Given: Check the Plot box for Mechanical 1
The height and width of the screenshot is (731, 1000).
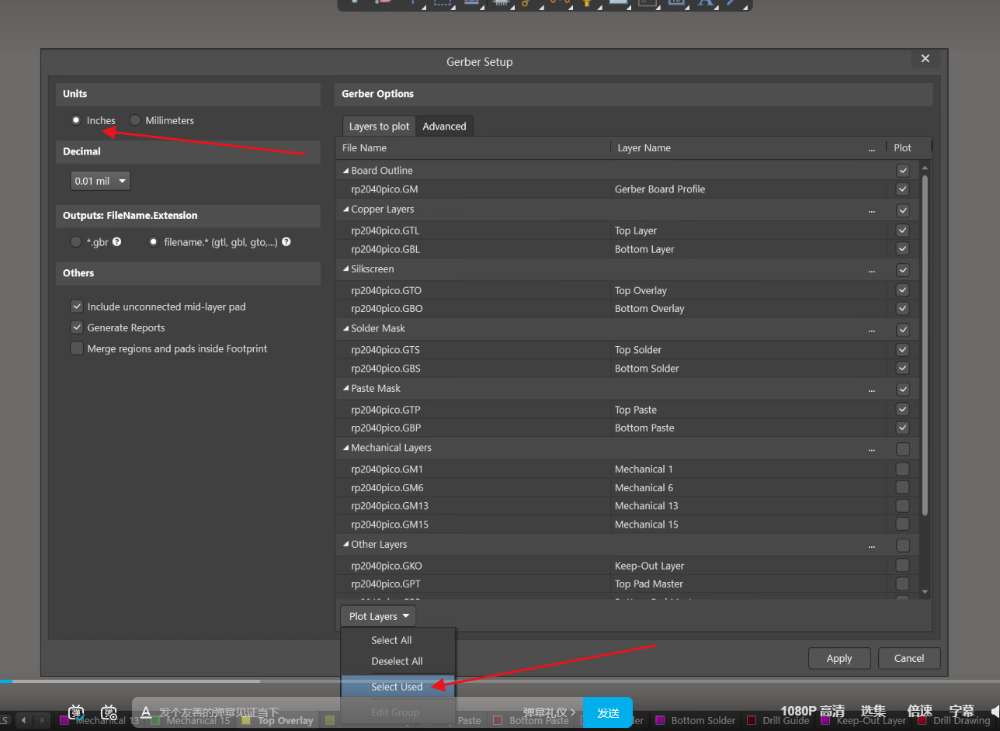Looking at the screenshot, I should (902, 469).
